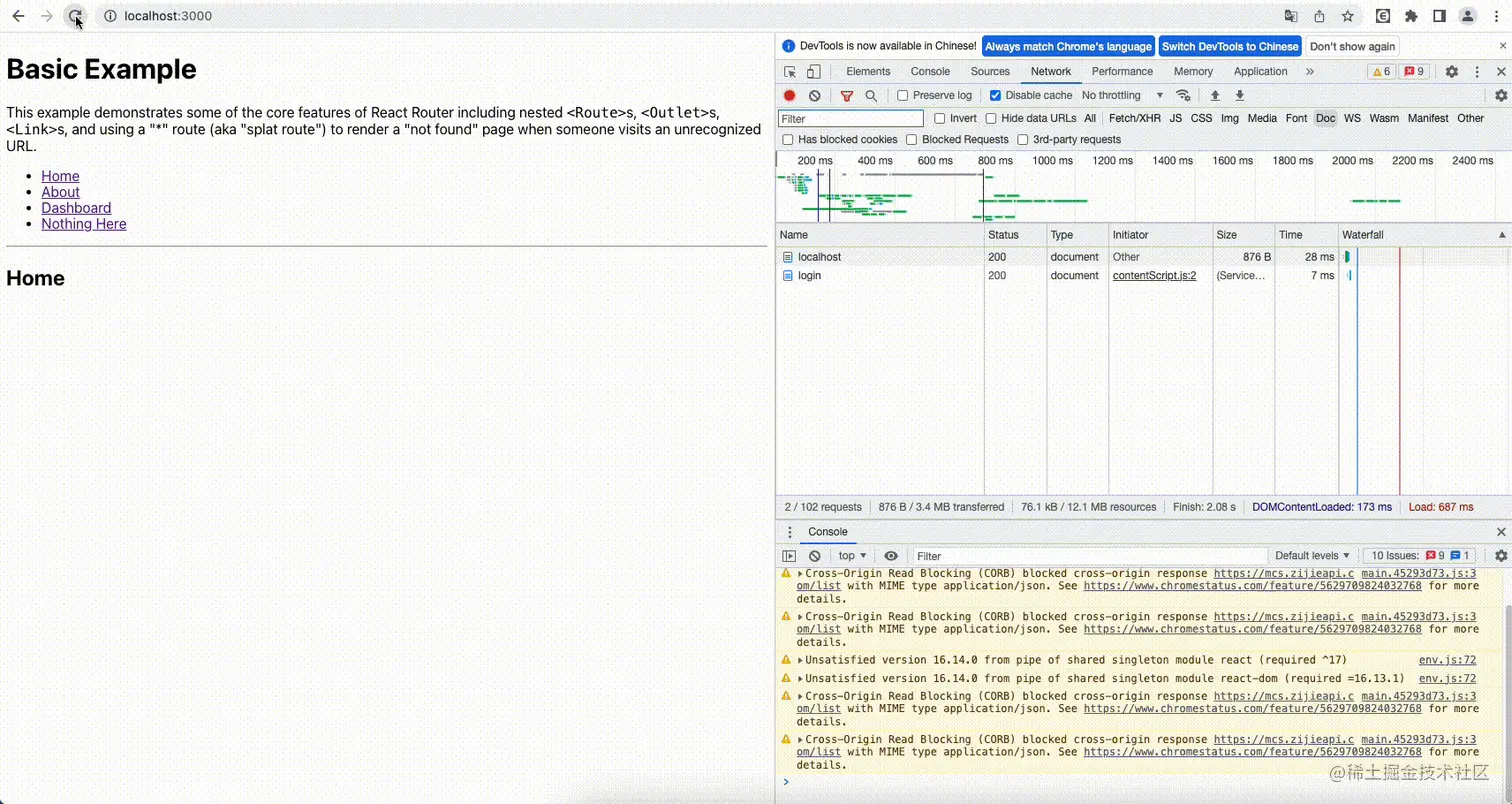Select the Console tab in main toolbar
This screenshot has width=1512, height=804.
[x=930, y=72]
